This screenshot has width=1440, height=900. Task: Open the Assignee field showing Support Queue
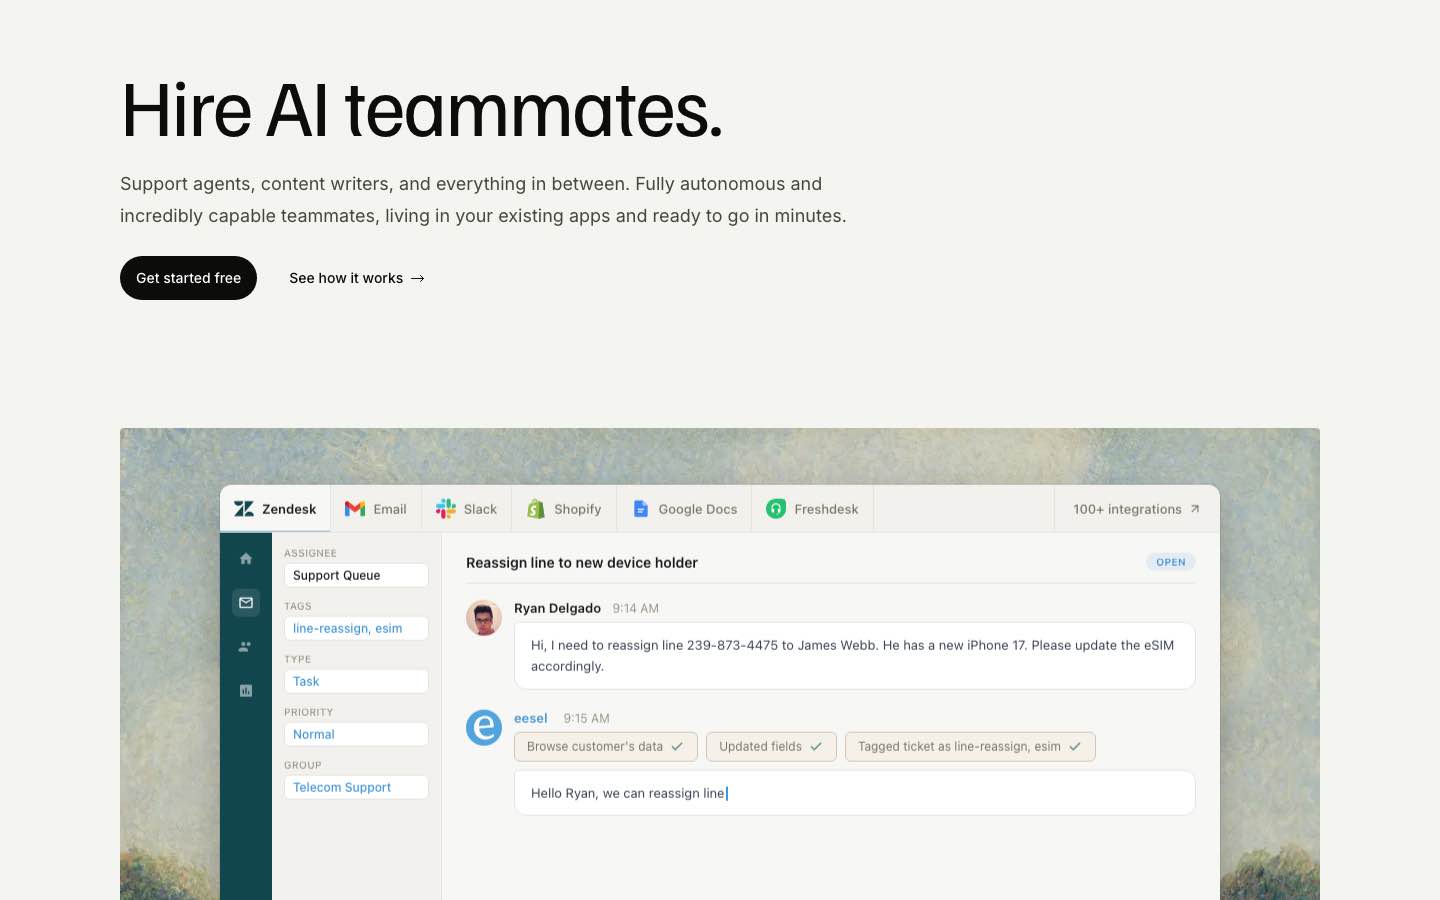(356, 575)
